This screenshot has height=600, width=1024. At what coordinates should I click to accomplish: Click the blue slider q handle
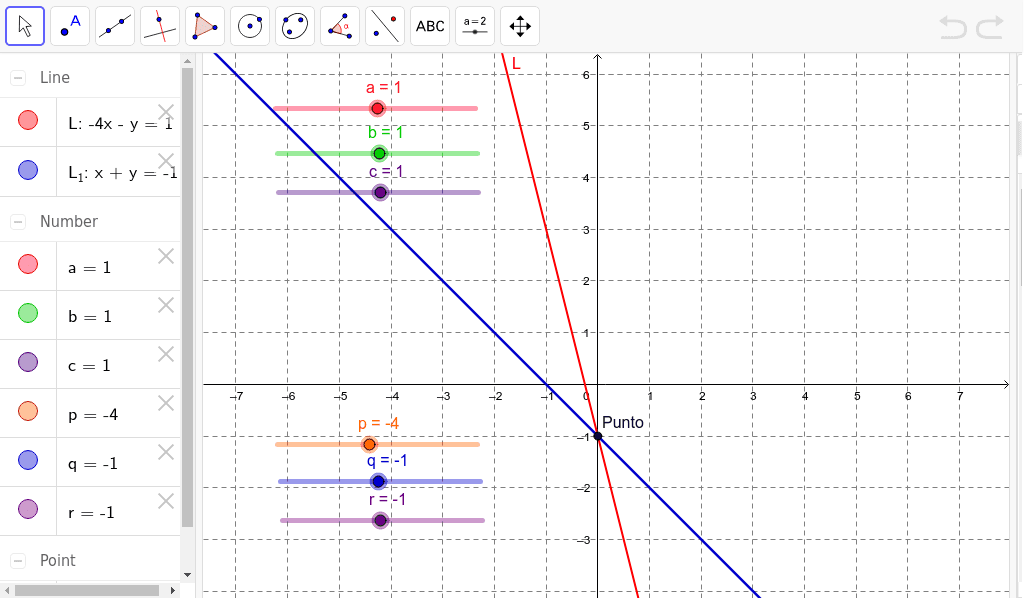(x=378, y=482)
